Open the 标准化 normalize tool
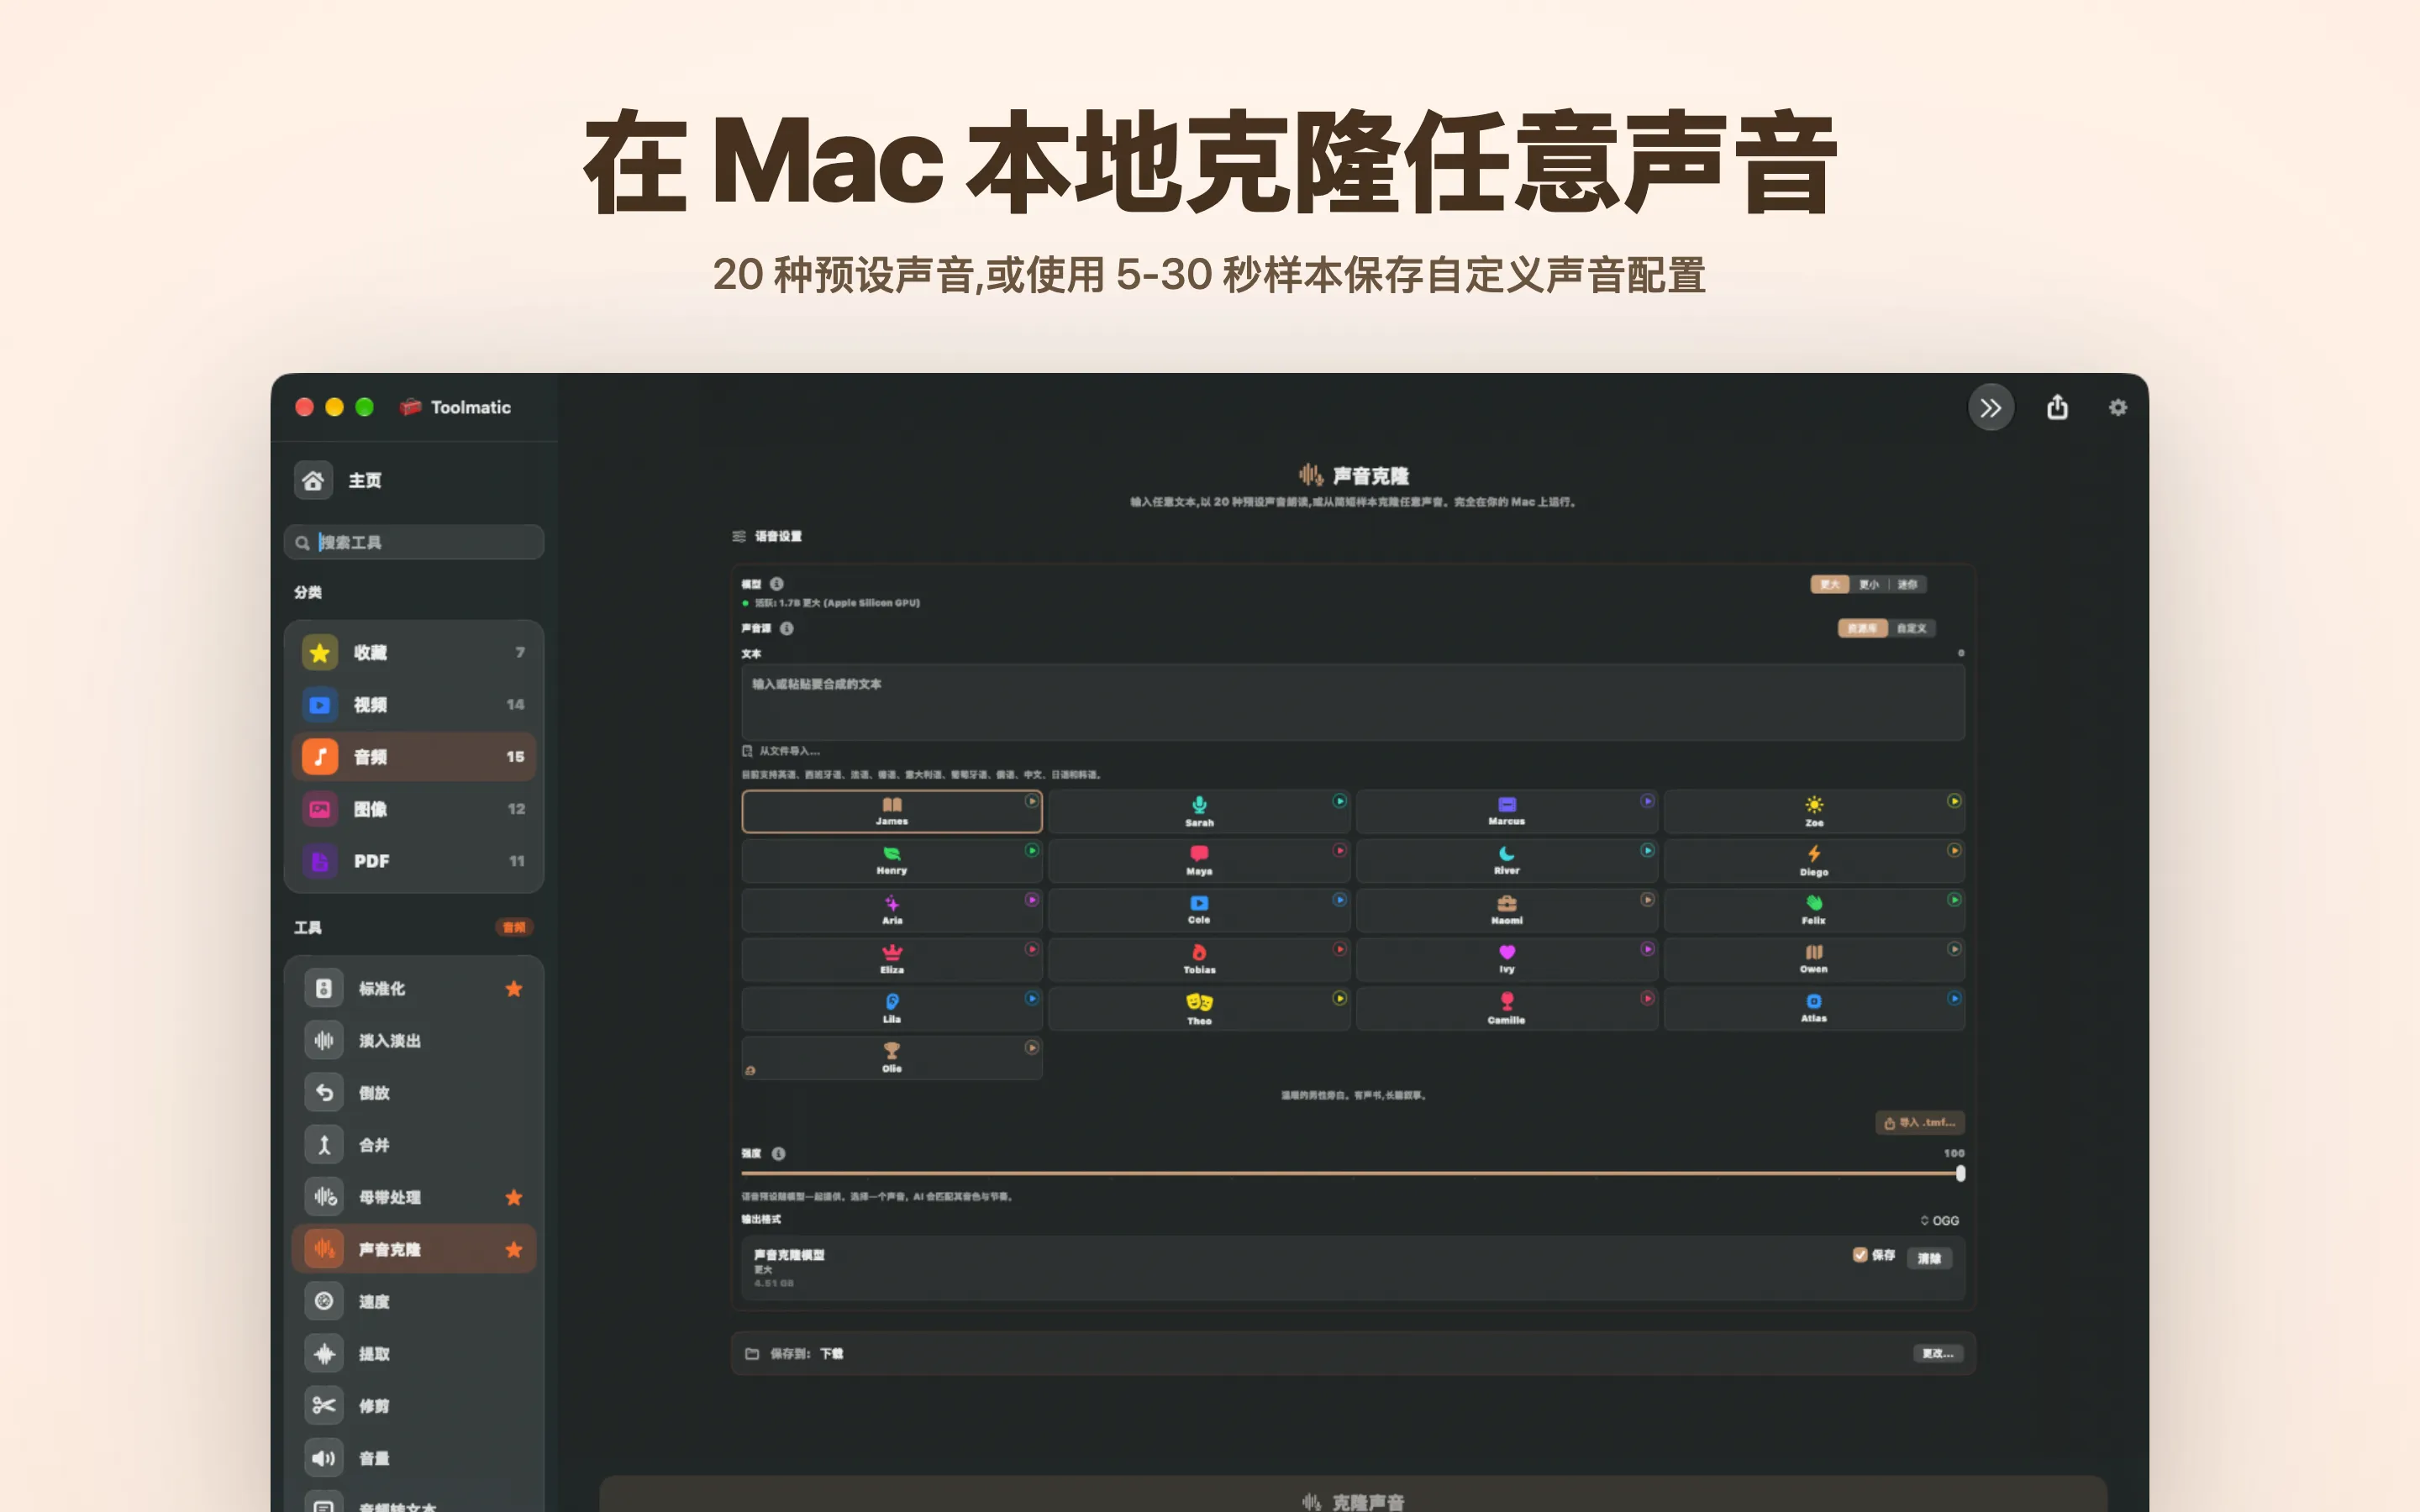Viewport: 2420px width, 1512px height. point(414,988)
